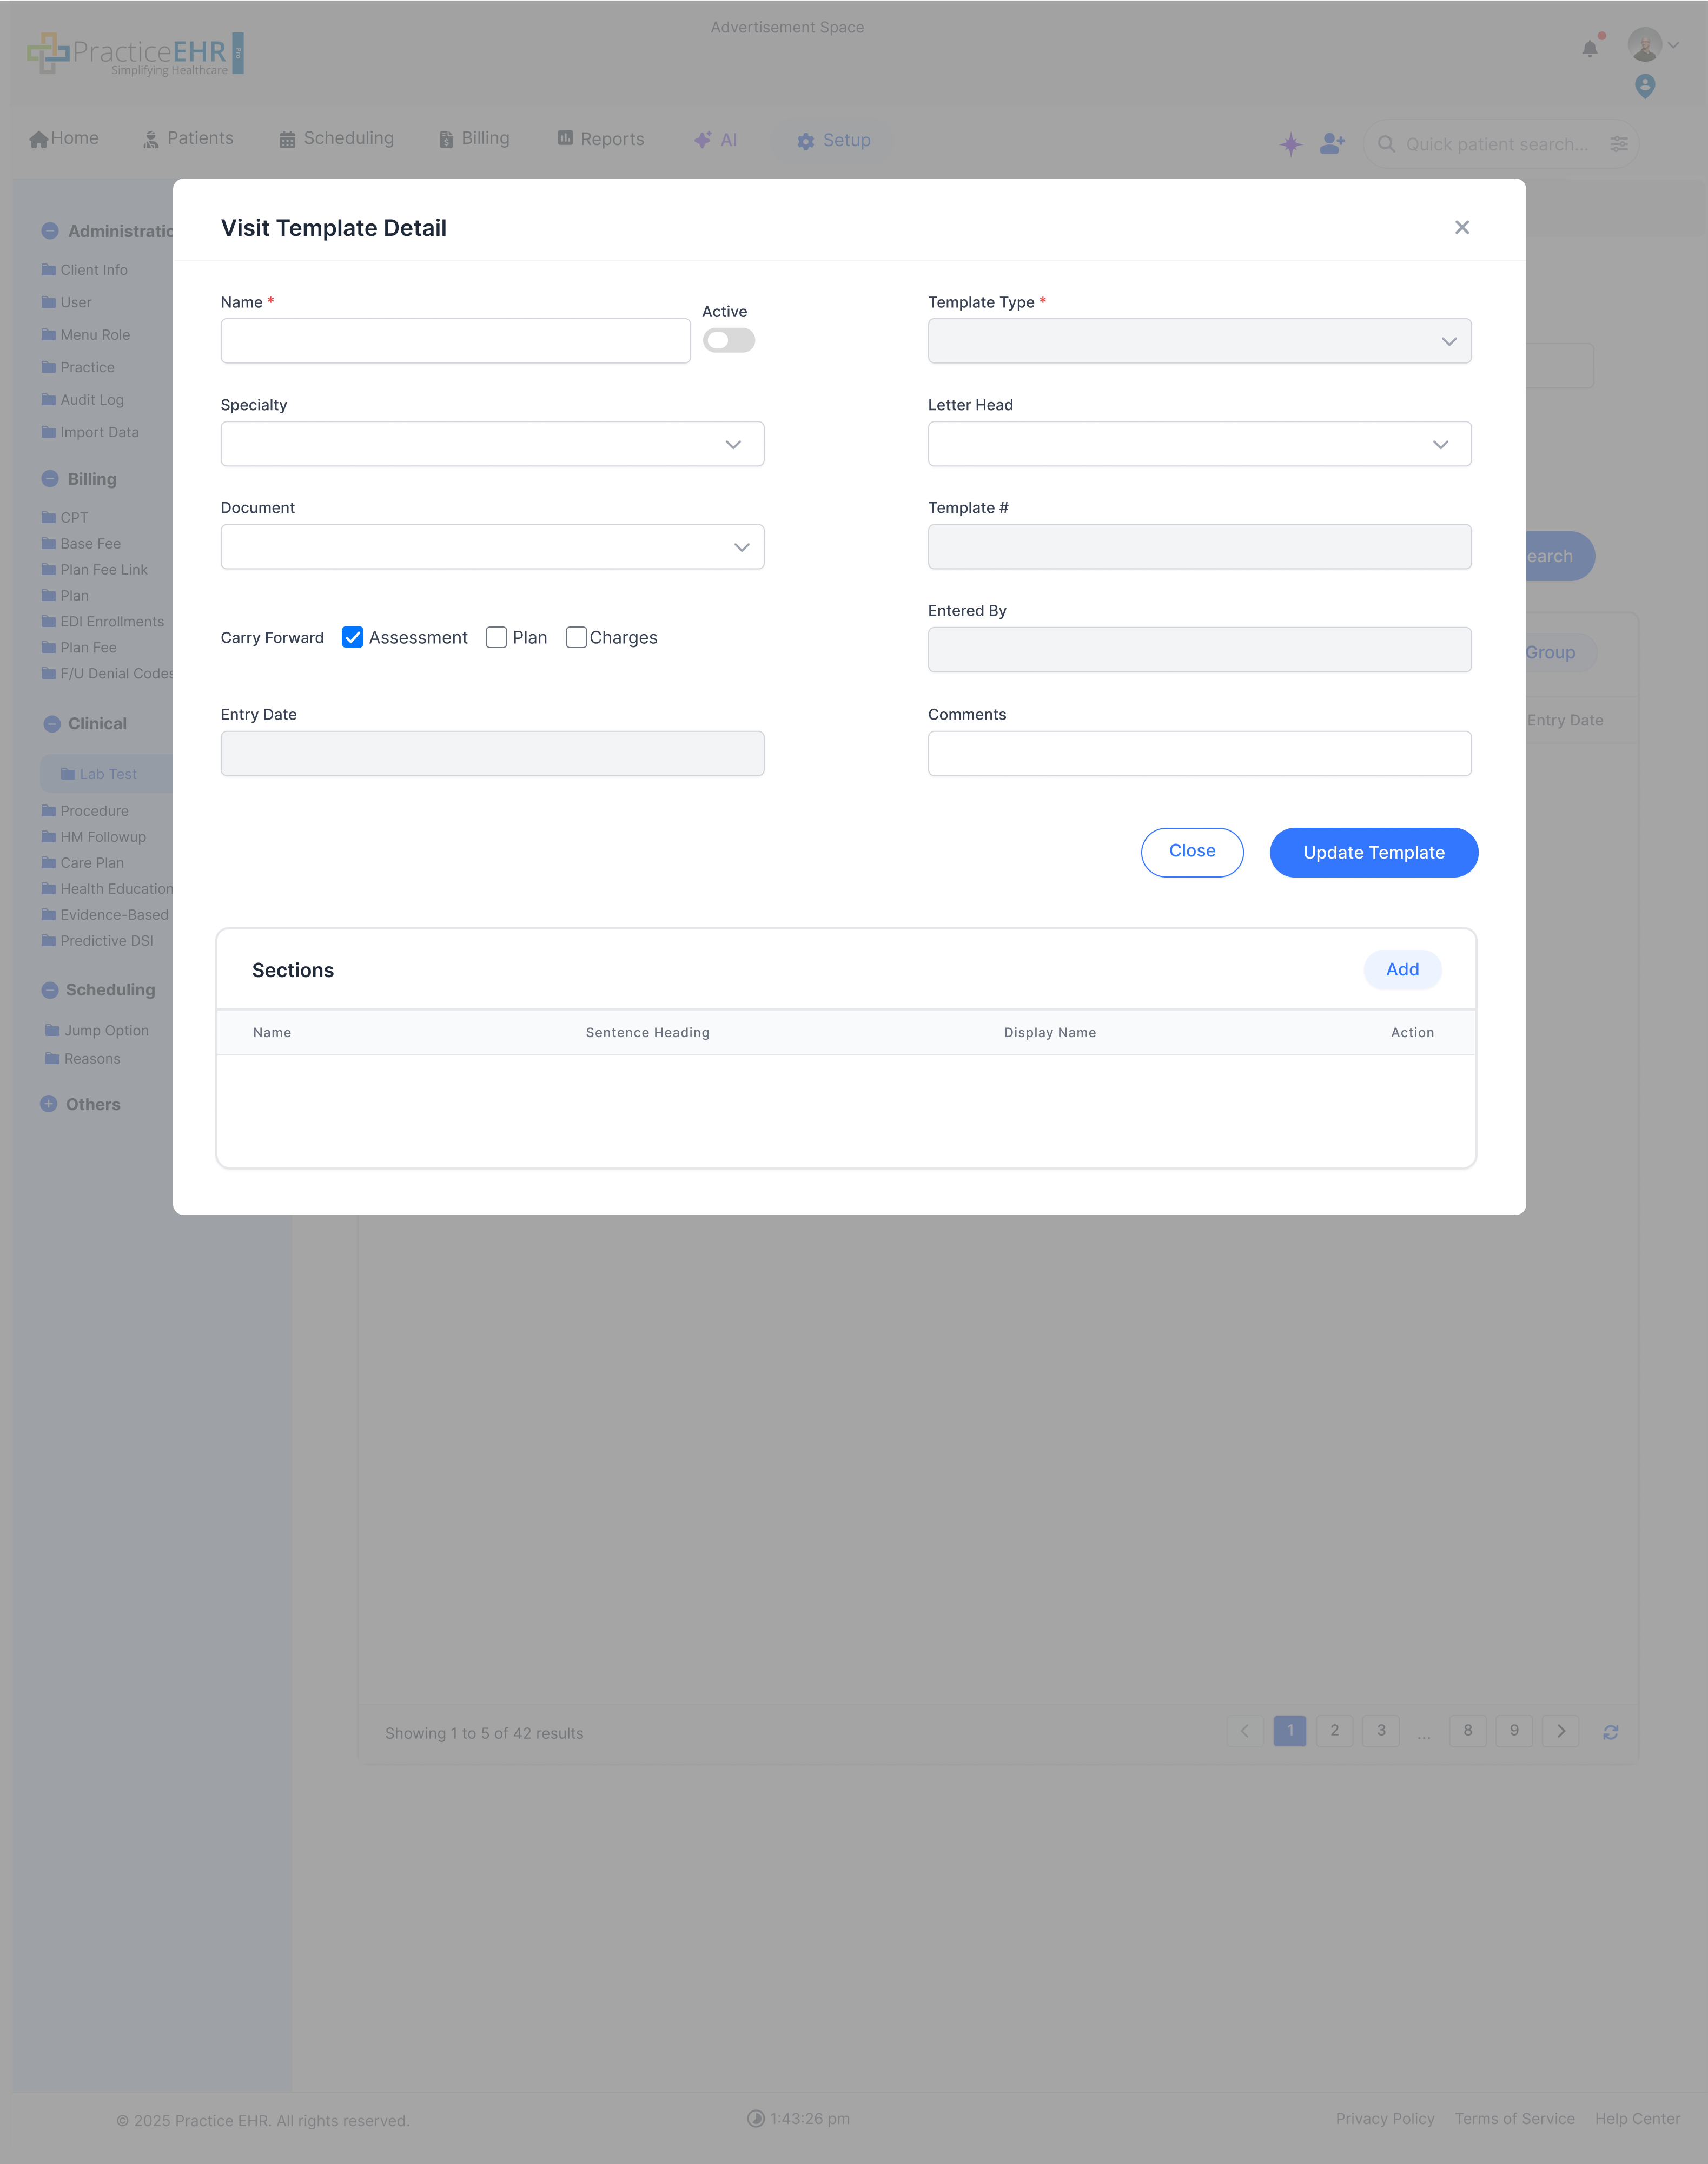Click the refresh icon beside pagination
The width and height of the screenshot is (1708, 2164).
tap(1612, 1732)
